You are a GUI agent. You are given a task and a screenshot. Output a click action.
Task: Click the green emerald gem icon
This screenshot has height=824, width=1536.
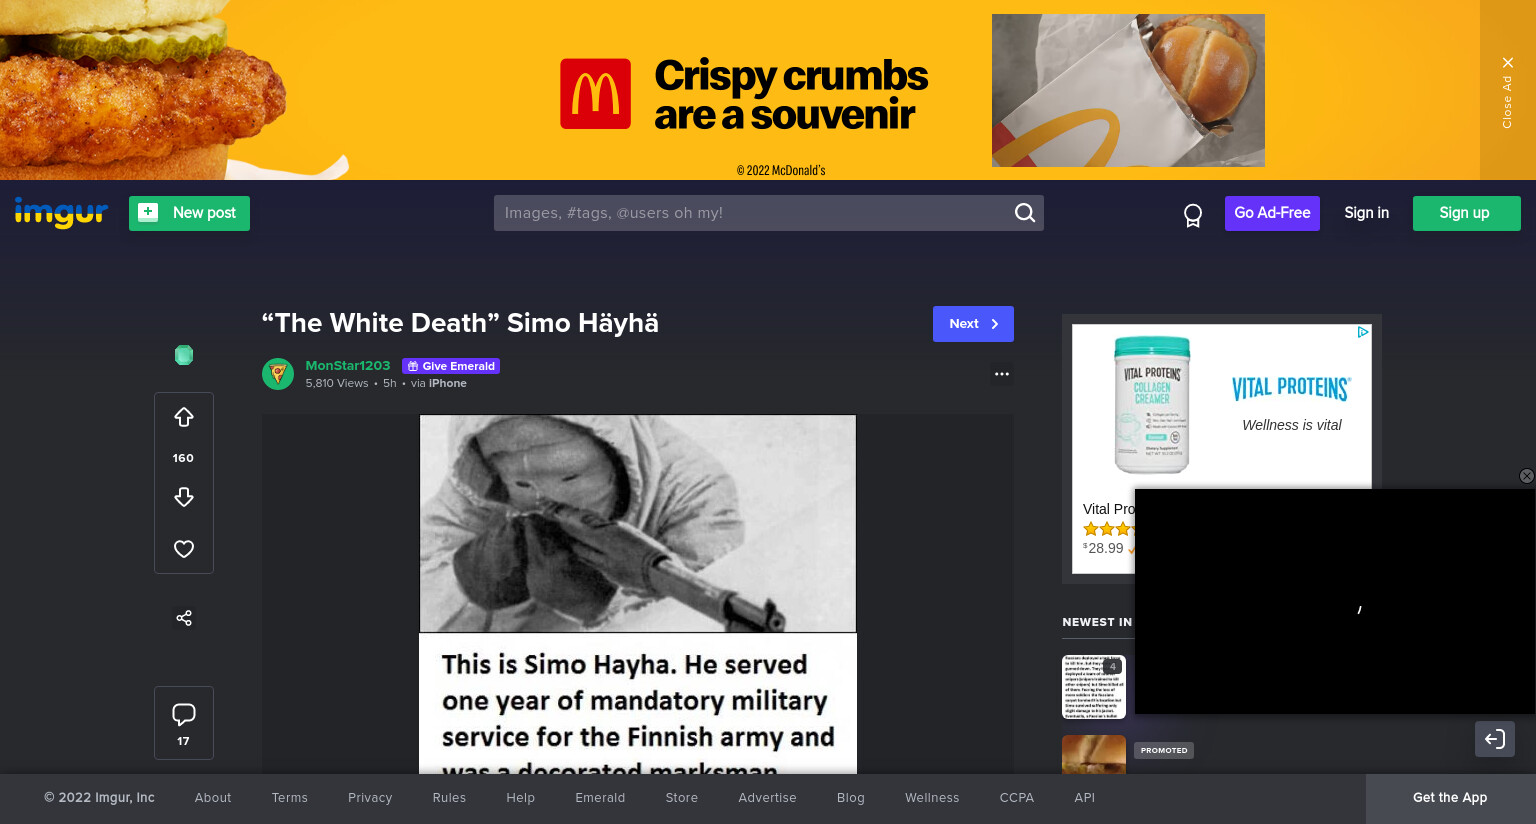184,355
